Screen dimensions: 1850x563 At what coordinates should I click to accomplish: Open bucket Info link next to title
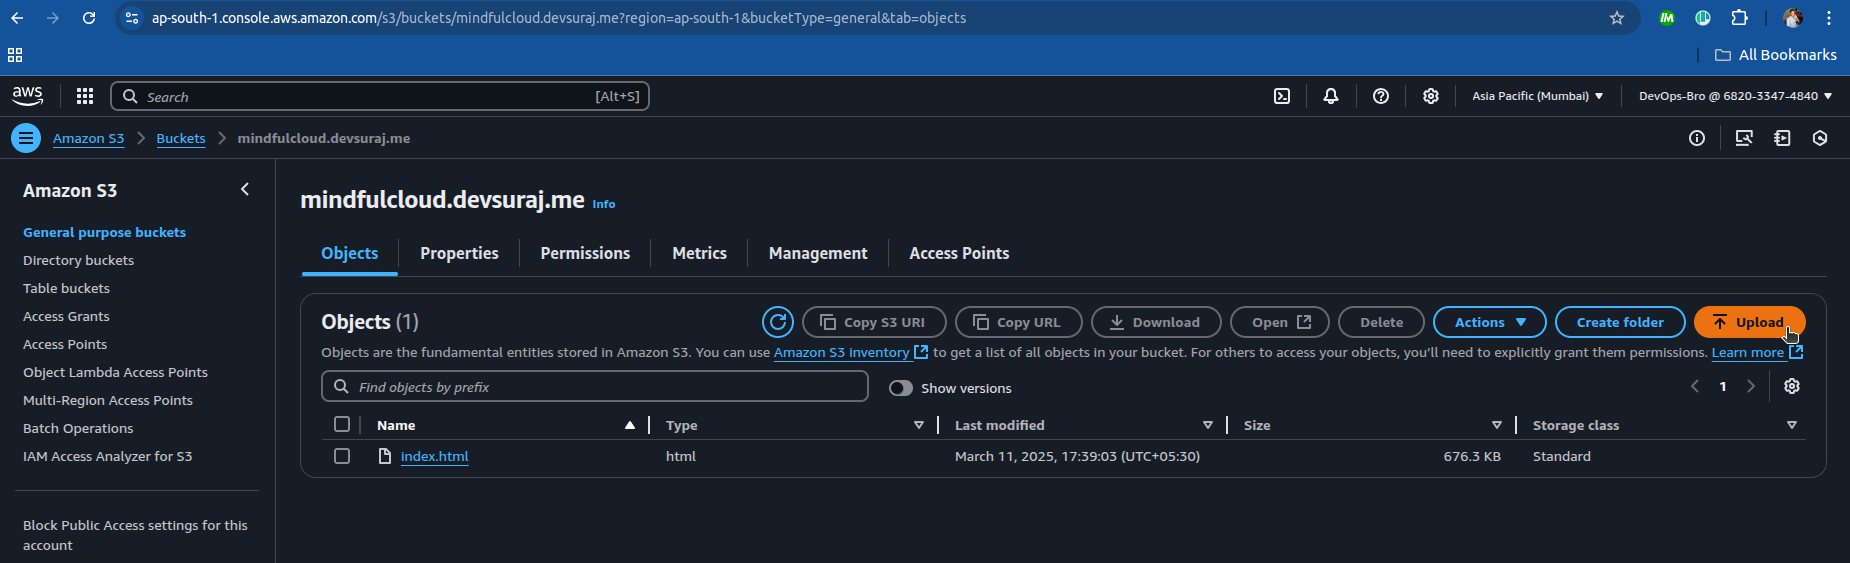(x=604, y=204)
